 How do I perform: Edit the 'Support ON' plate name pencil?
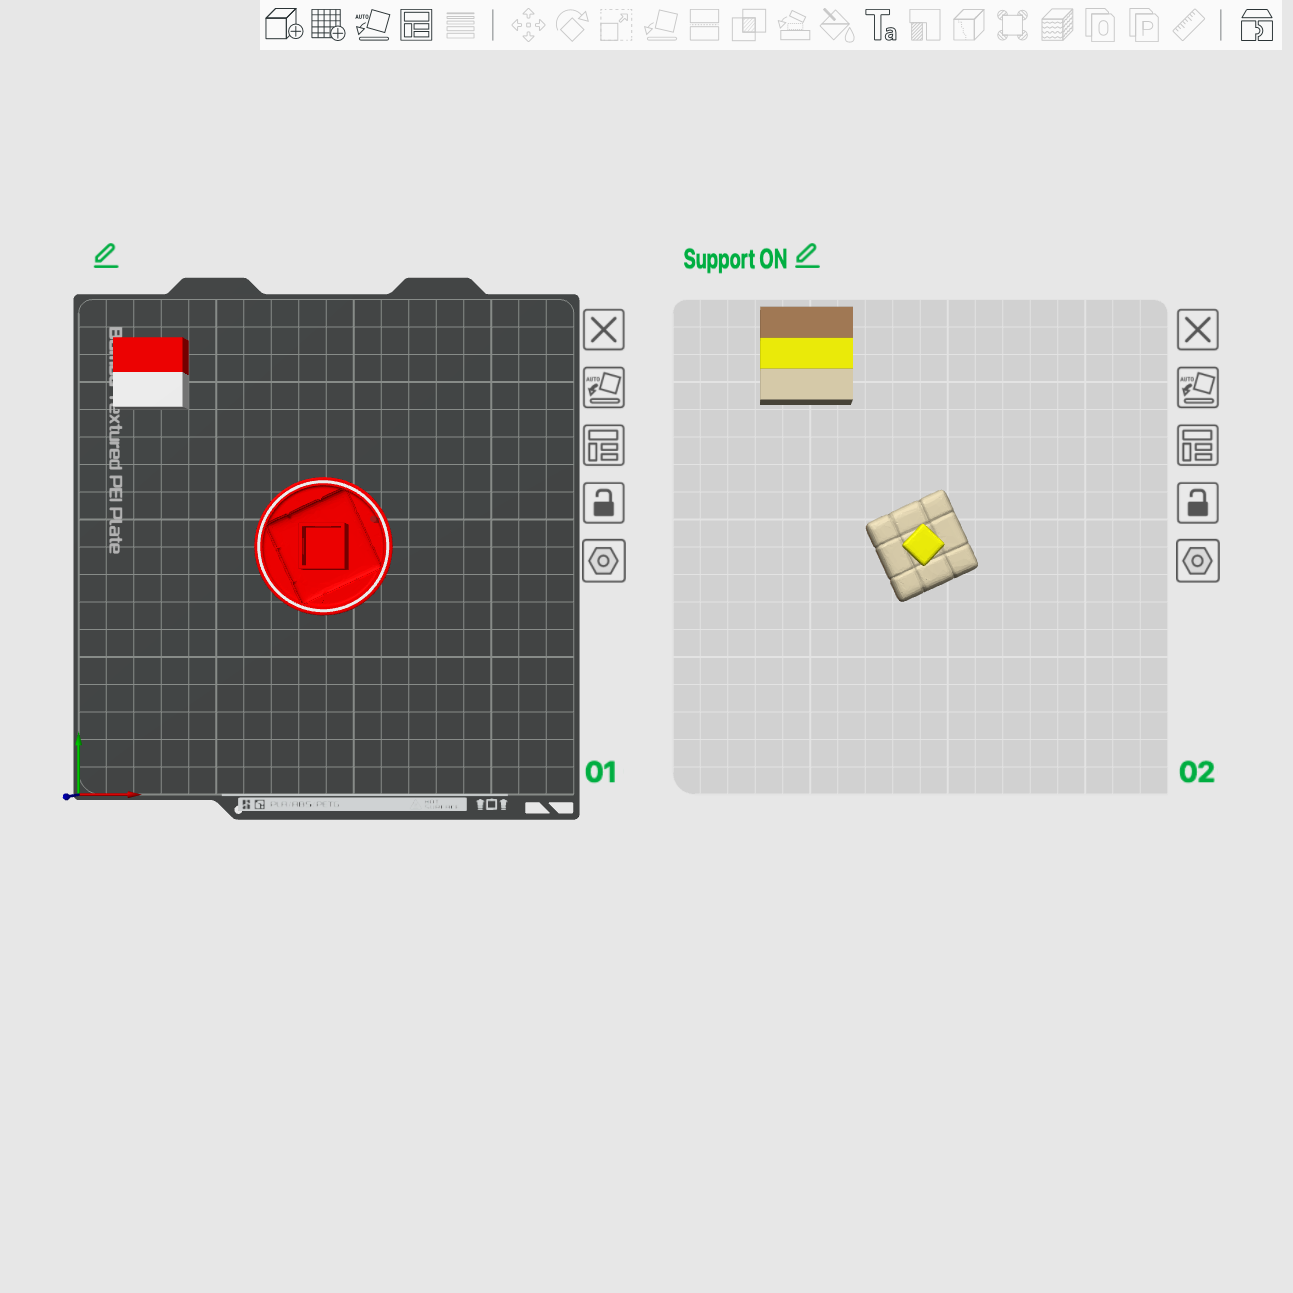point(808,256)
